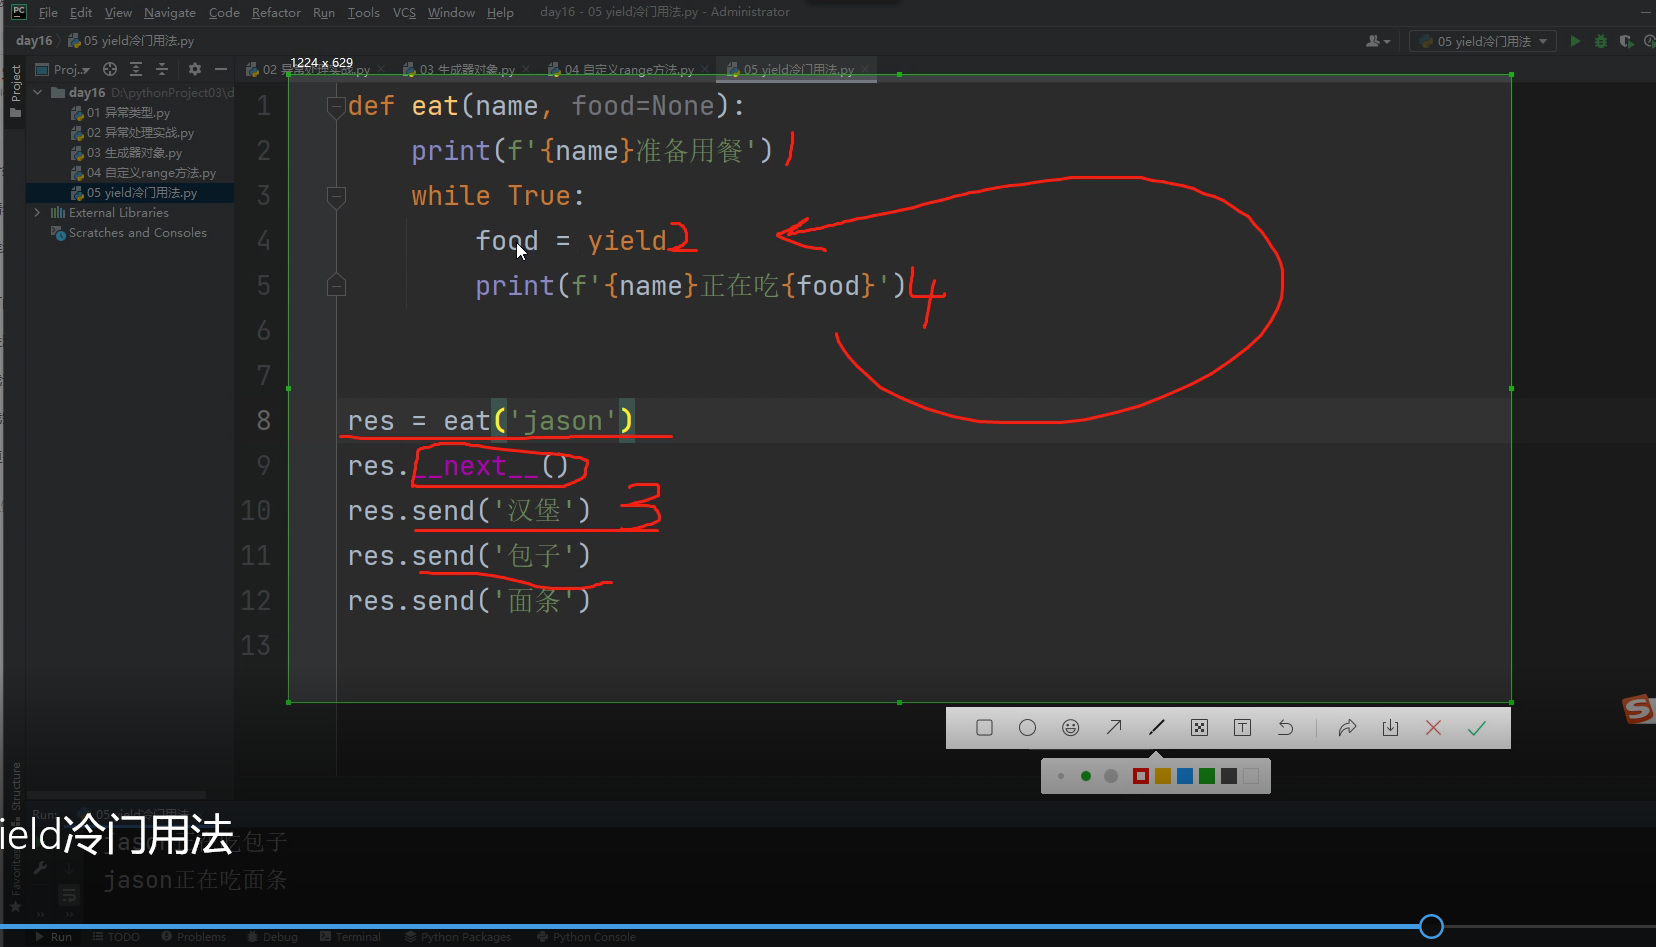Select the arrow annotation tool
This screenshot has width=1656, height=947.
[x=1114, y=728]
